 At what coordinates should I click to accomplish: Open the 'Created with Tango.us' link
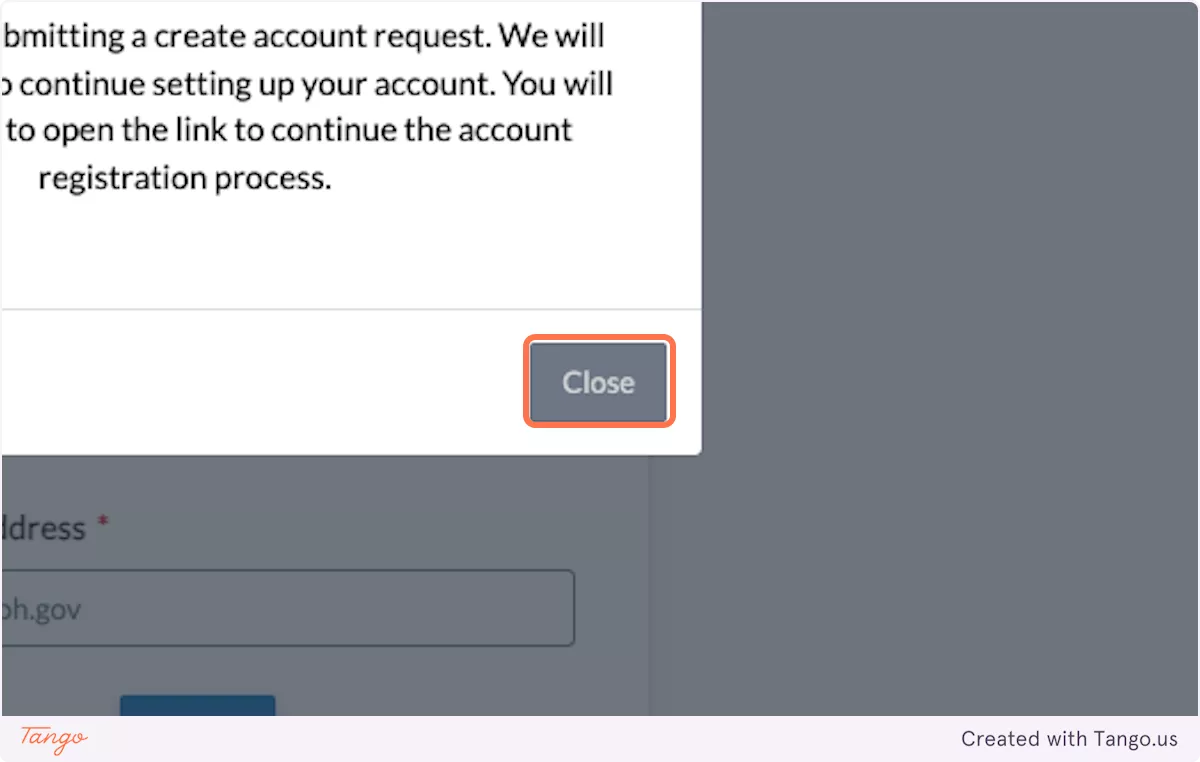1069,739
